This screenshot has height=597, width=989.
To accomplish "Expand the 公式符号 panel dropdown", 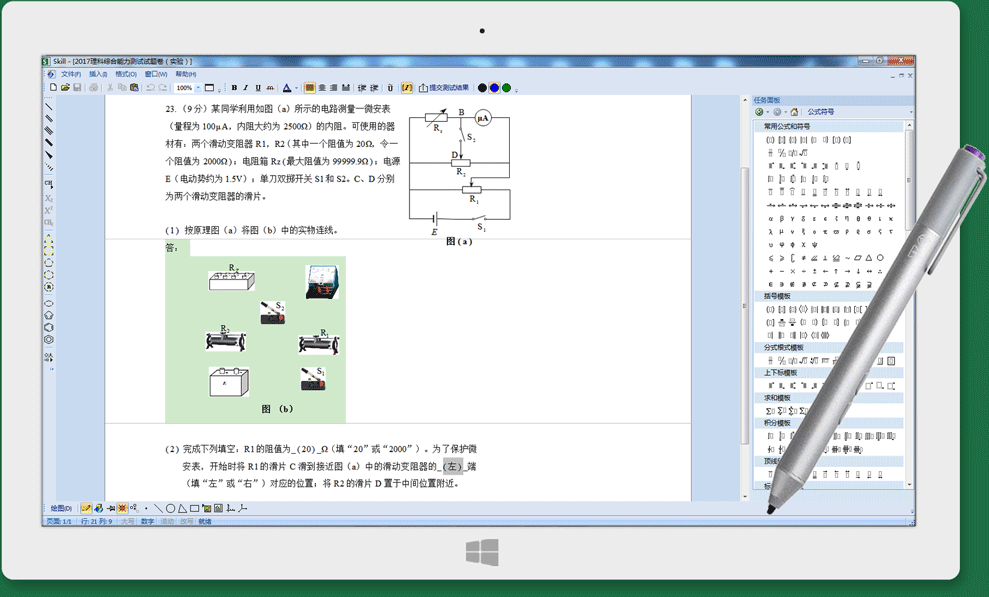I will [910, 112].
